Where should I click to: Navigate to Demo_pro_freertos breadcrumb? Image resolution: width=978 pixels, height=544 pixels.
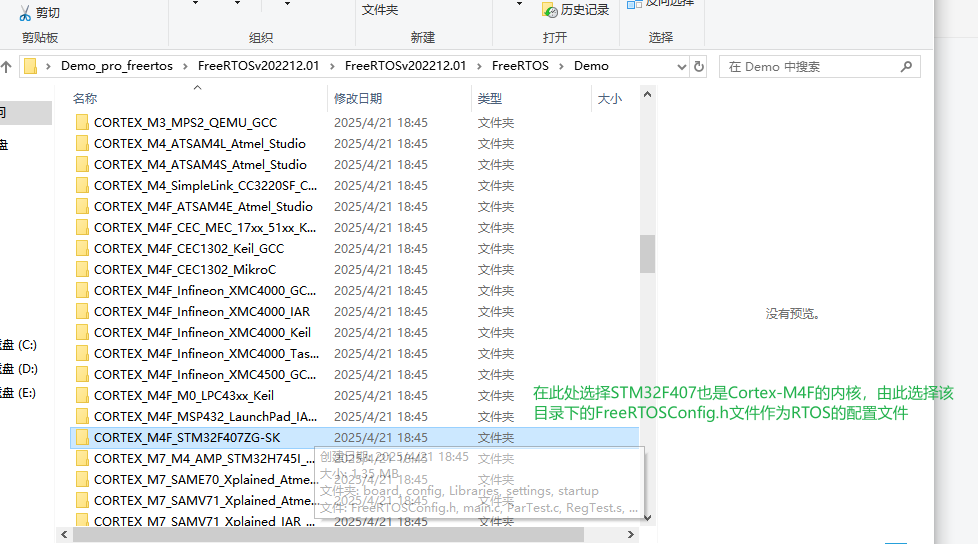point(117,66)
